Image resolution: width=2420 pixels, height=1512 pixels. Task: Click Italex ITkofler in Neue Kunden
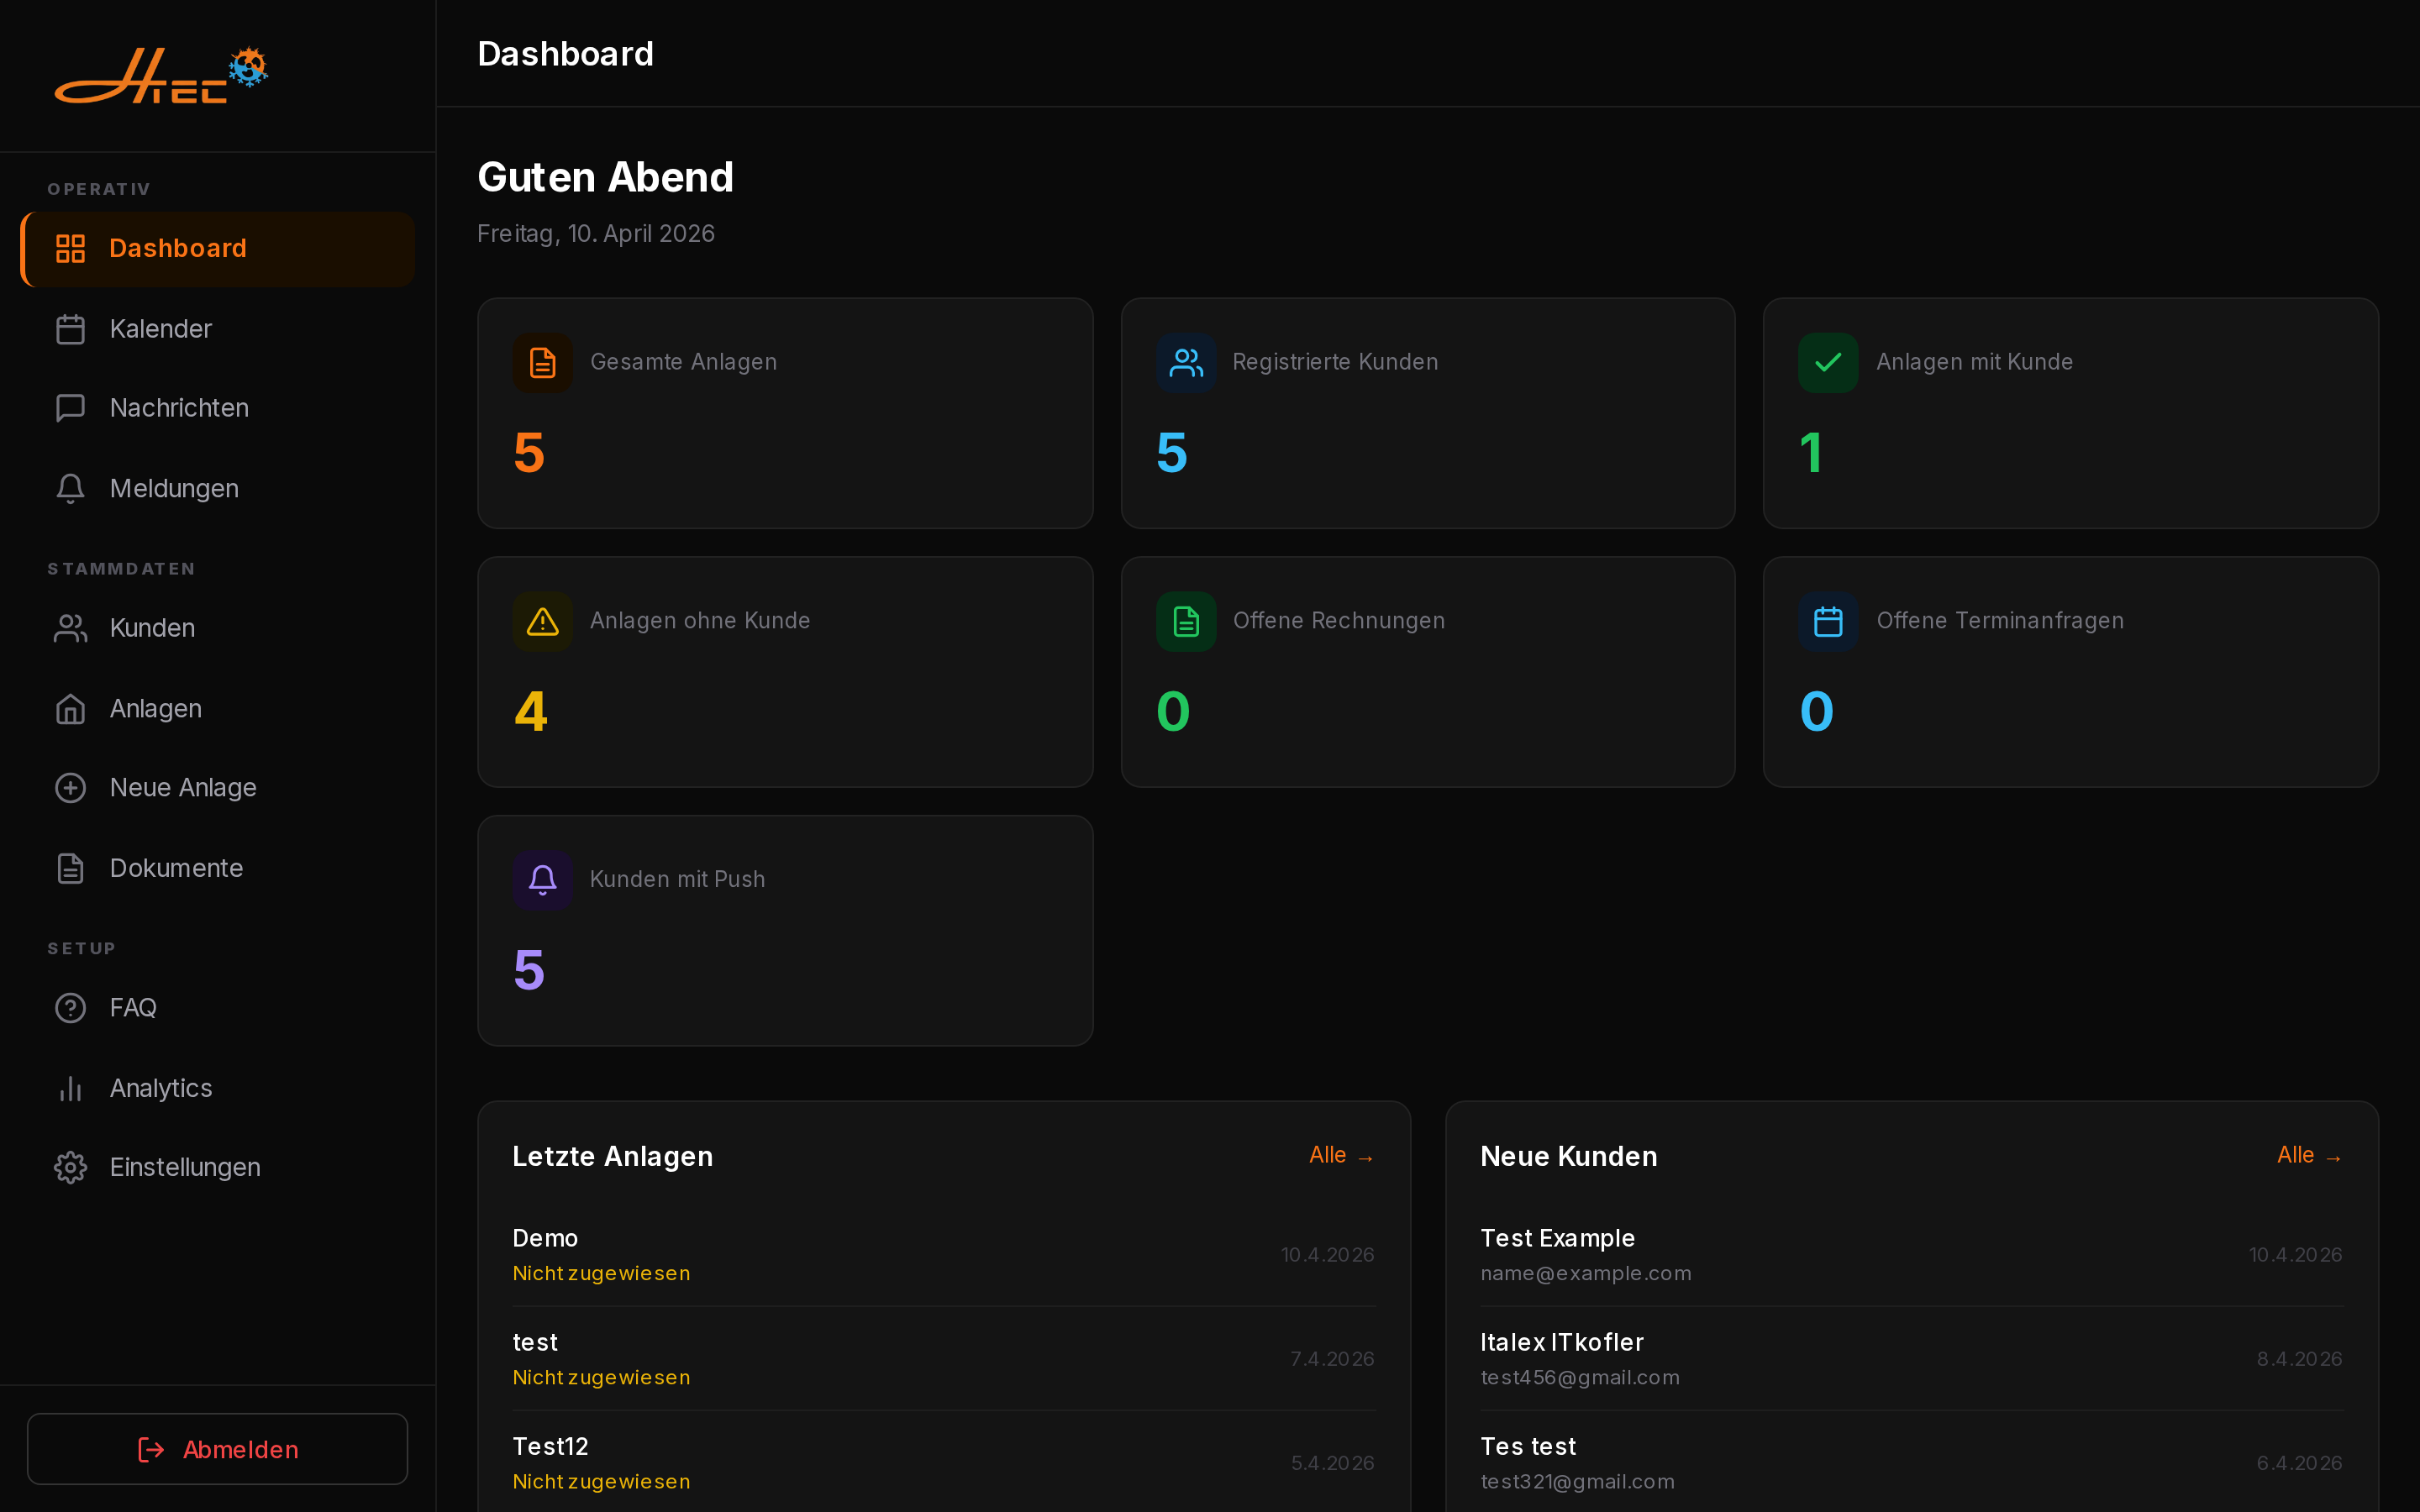pos(1561,1342)
